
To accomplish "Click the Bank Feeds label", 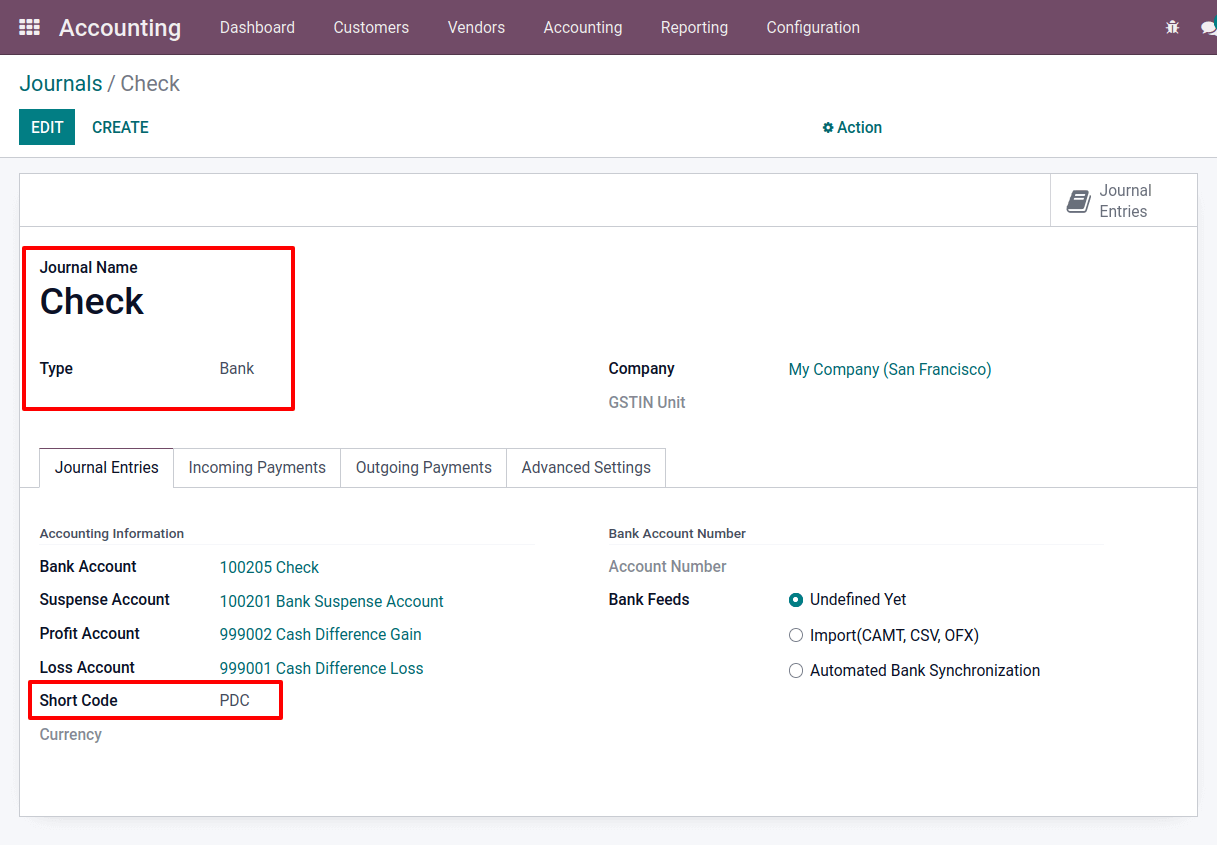I will [649, 600].
